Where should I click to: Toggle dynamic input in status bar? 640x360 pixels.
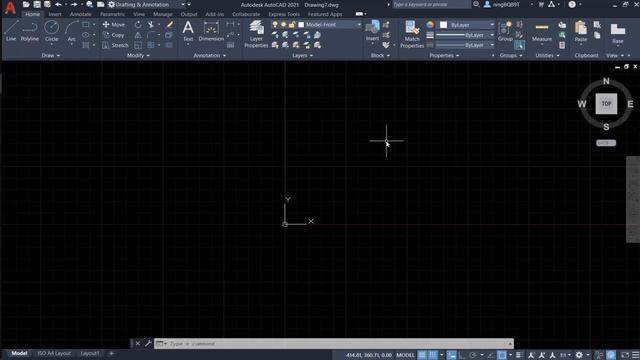[451, 355]
